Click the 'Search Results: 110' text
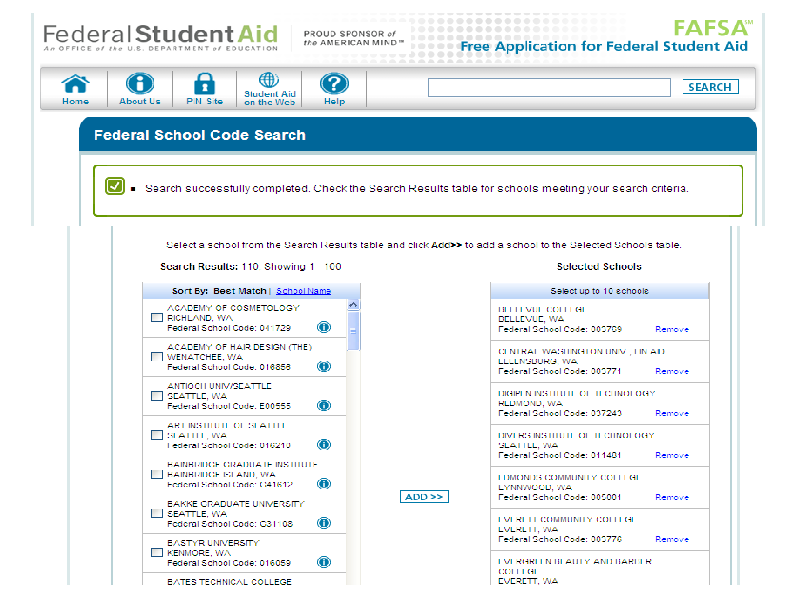 tap(209, 266)
